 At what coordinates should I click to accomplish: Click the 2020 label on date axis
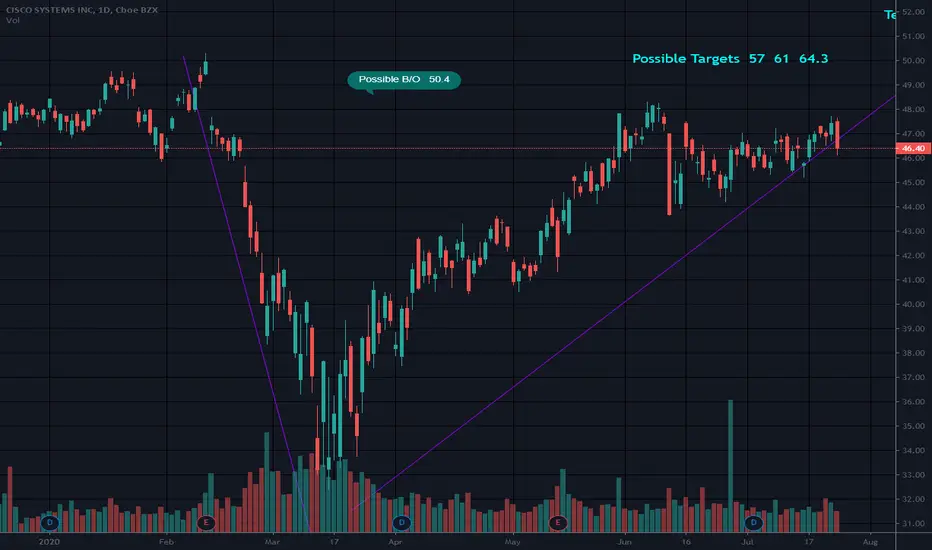[x=49, y=542]
